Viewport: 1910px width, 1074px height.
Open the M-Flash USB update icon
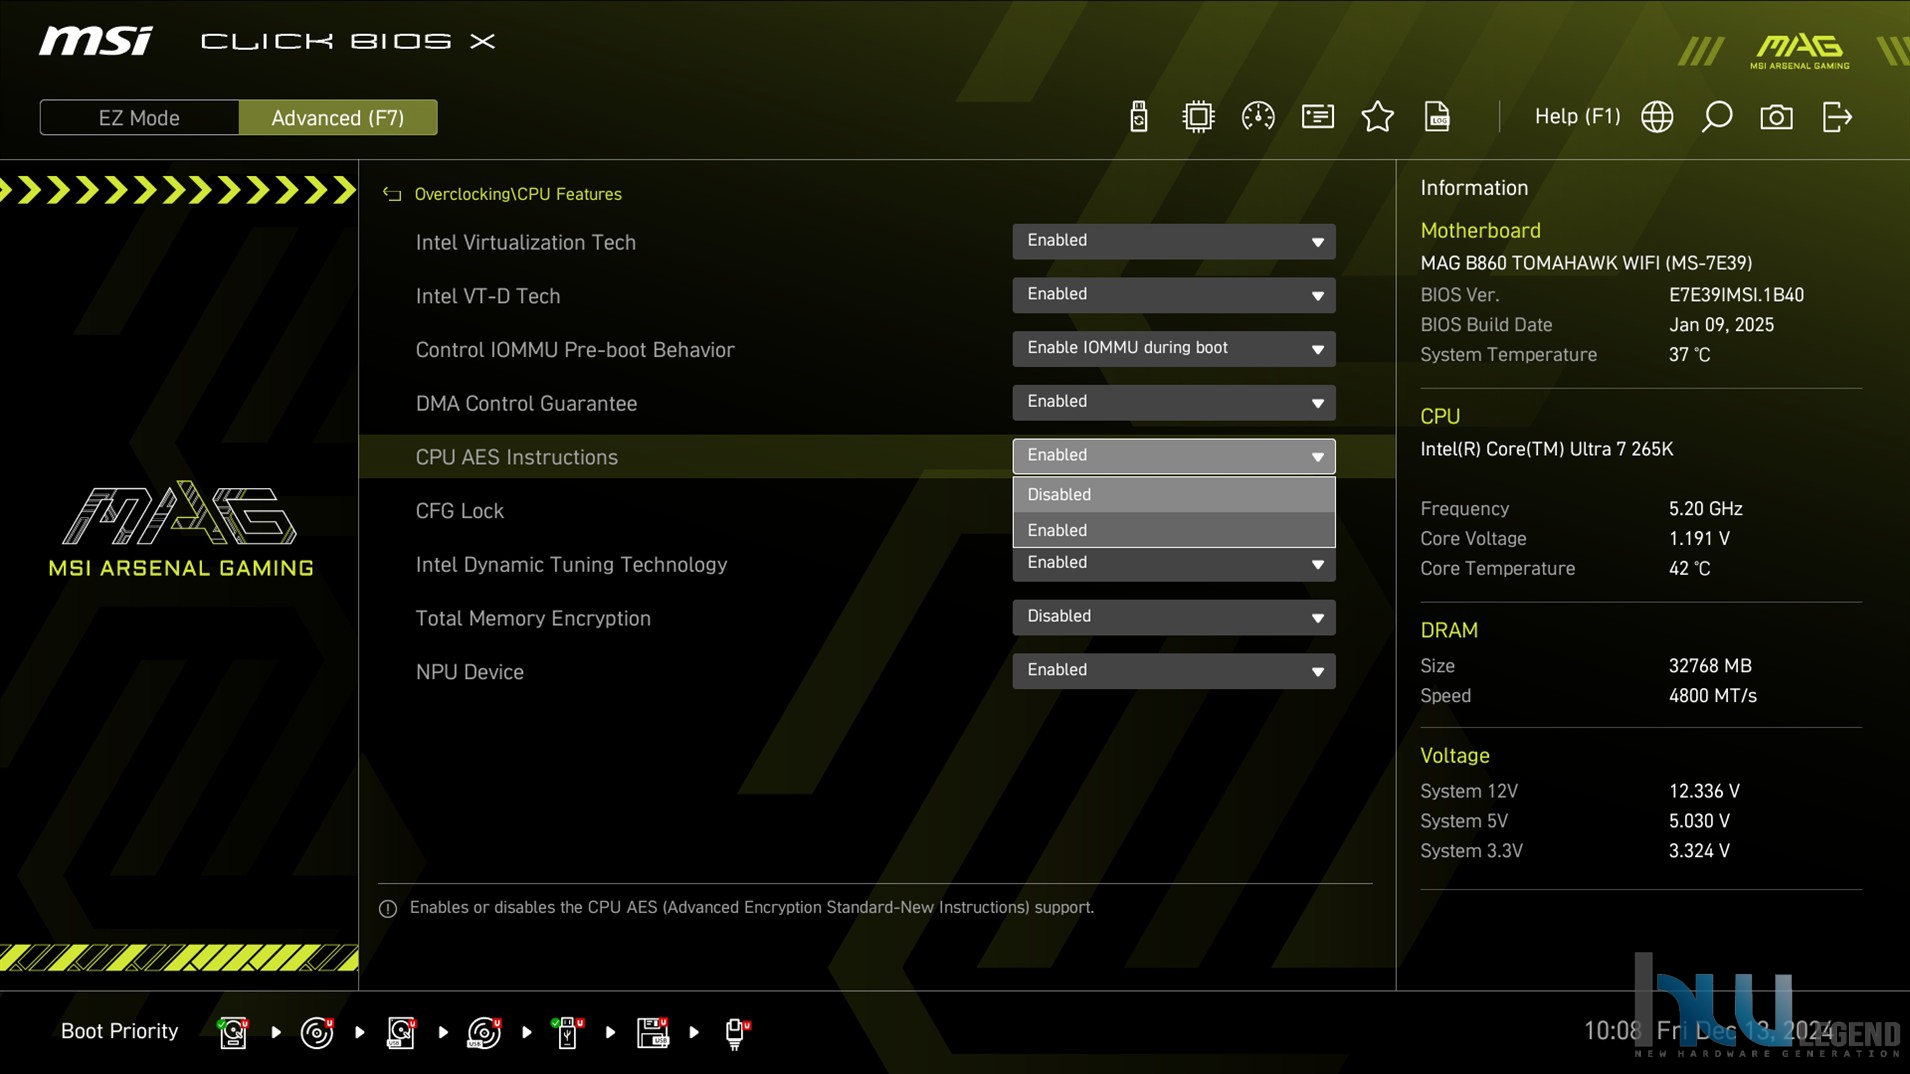[x=1138, y=117]
